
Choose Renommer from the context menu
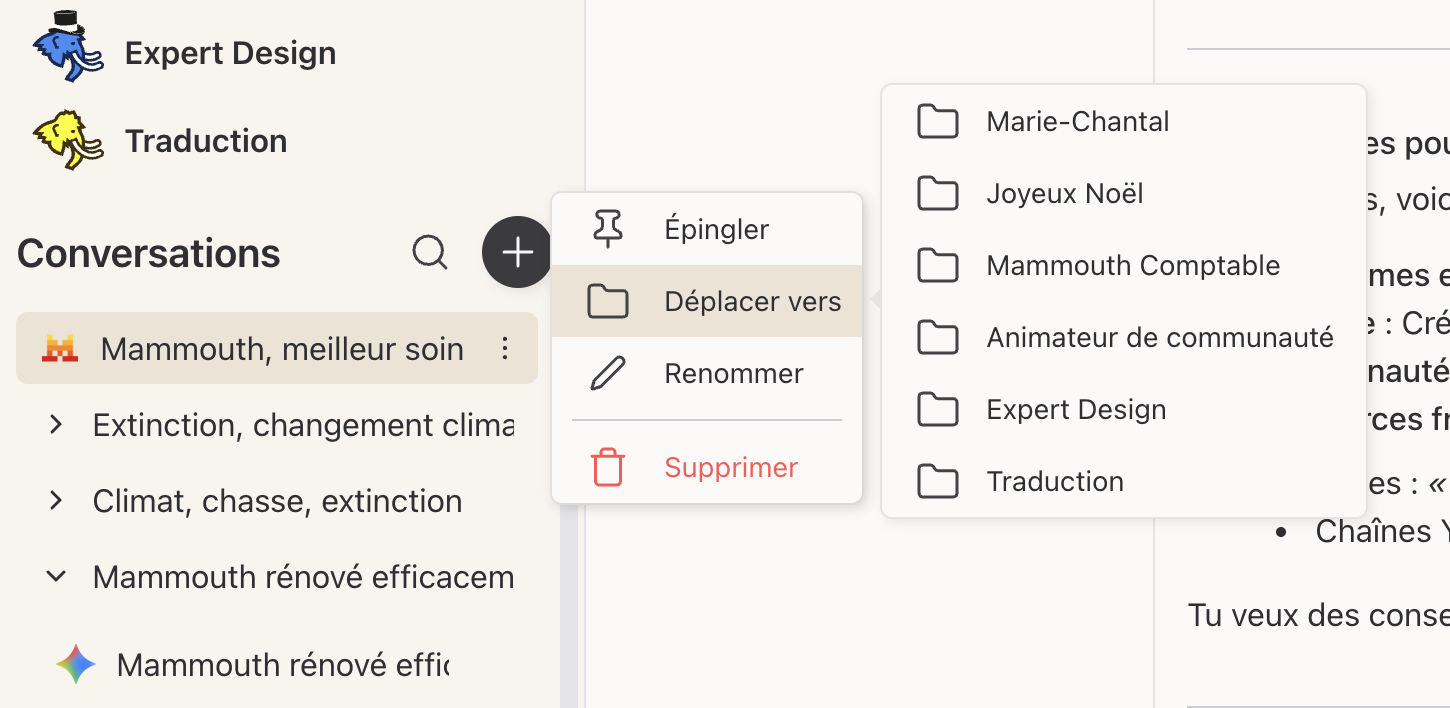(x=733, y=374)
